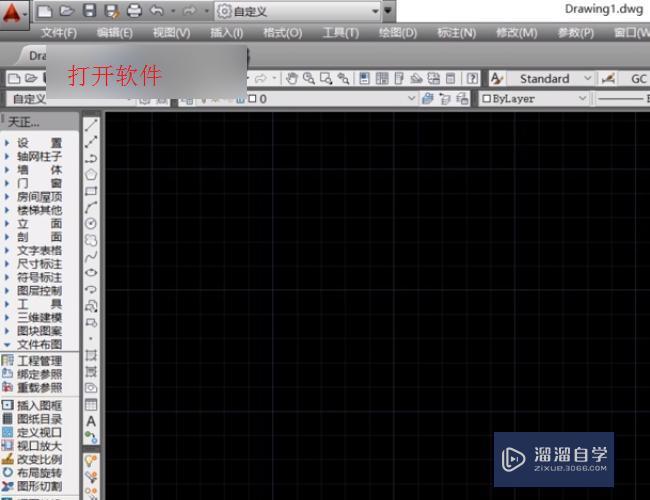Select the Pan hand tool in standard toolbar
Viewport: 650px width, 500px height.
pyautogui.click(x=291, y=78)
